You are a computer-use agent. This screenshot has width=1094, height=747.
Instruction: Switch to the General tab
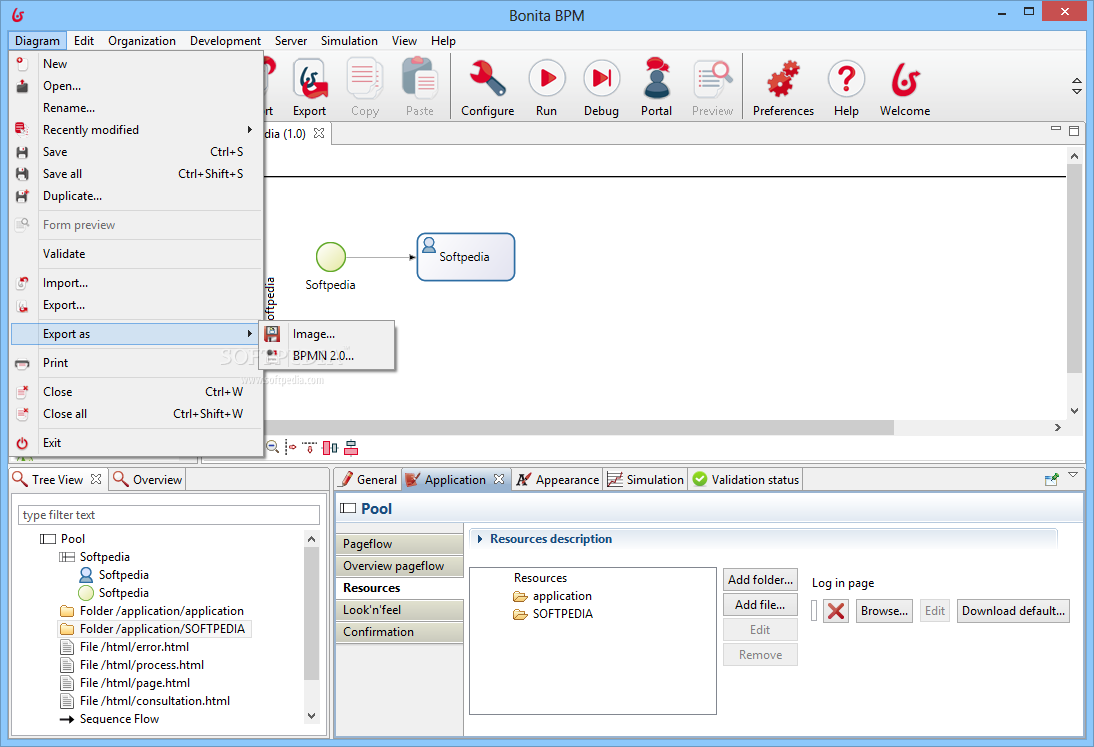368,479
